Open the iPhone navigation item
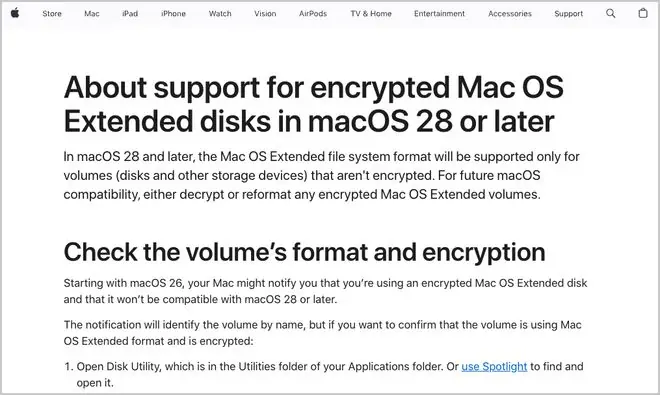The width and height of the screenshot is (660, 395). pos(173,13)
